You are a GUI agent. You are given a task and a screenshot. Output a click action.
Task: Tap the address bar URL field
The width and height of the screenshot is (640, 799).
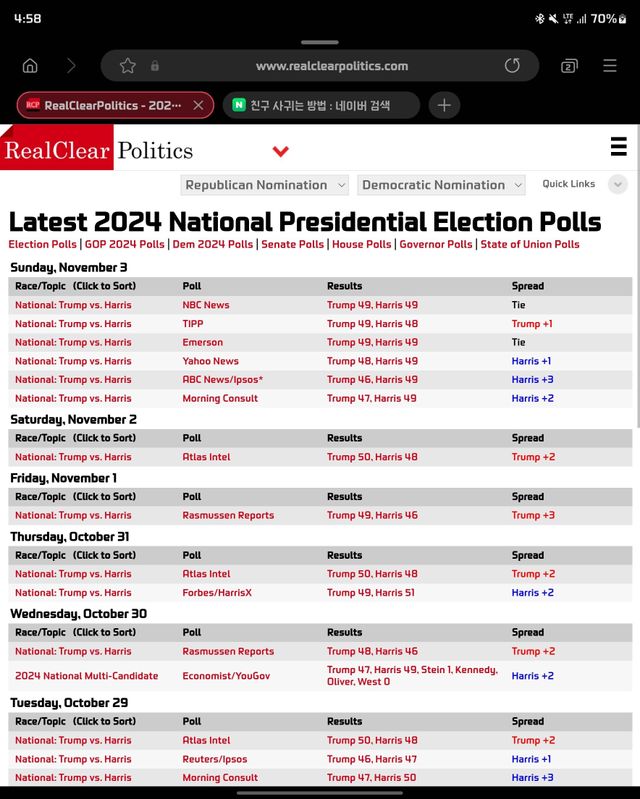point(331,66)
